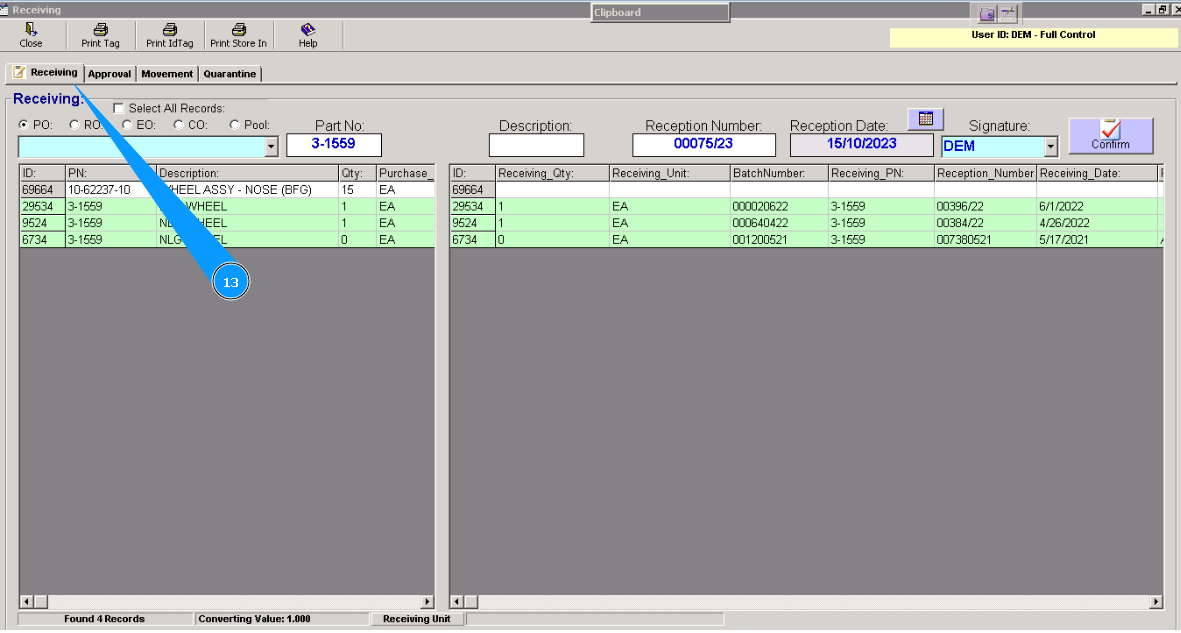Screen dimensions: 1181x633
Task: Click reception number 00384/22 cell
Action: coord(985,223)
